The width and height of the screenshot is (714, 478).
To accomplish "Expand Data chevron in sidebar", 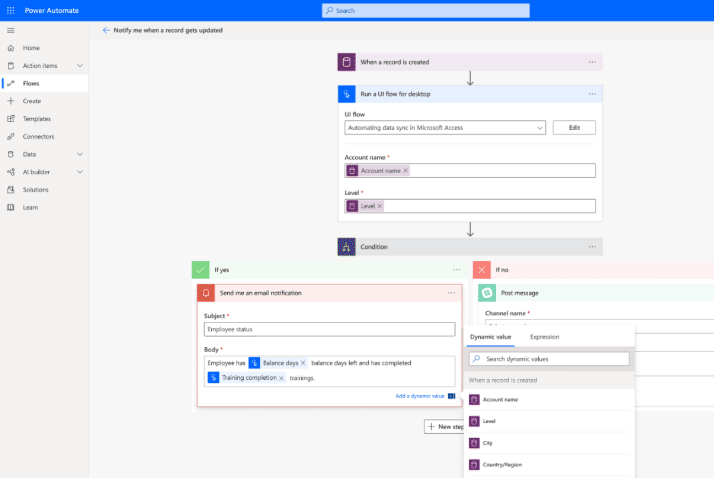I will click(x=80, y=154).
